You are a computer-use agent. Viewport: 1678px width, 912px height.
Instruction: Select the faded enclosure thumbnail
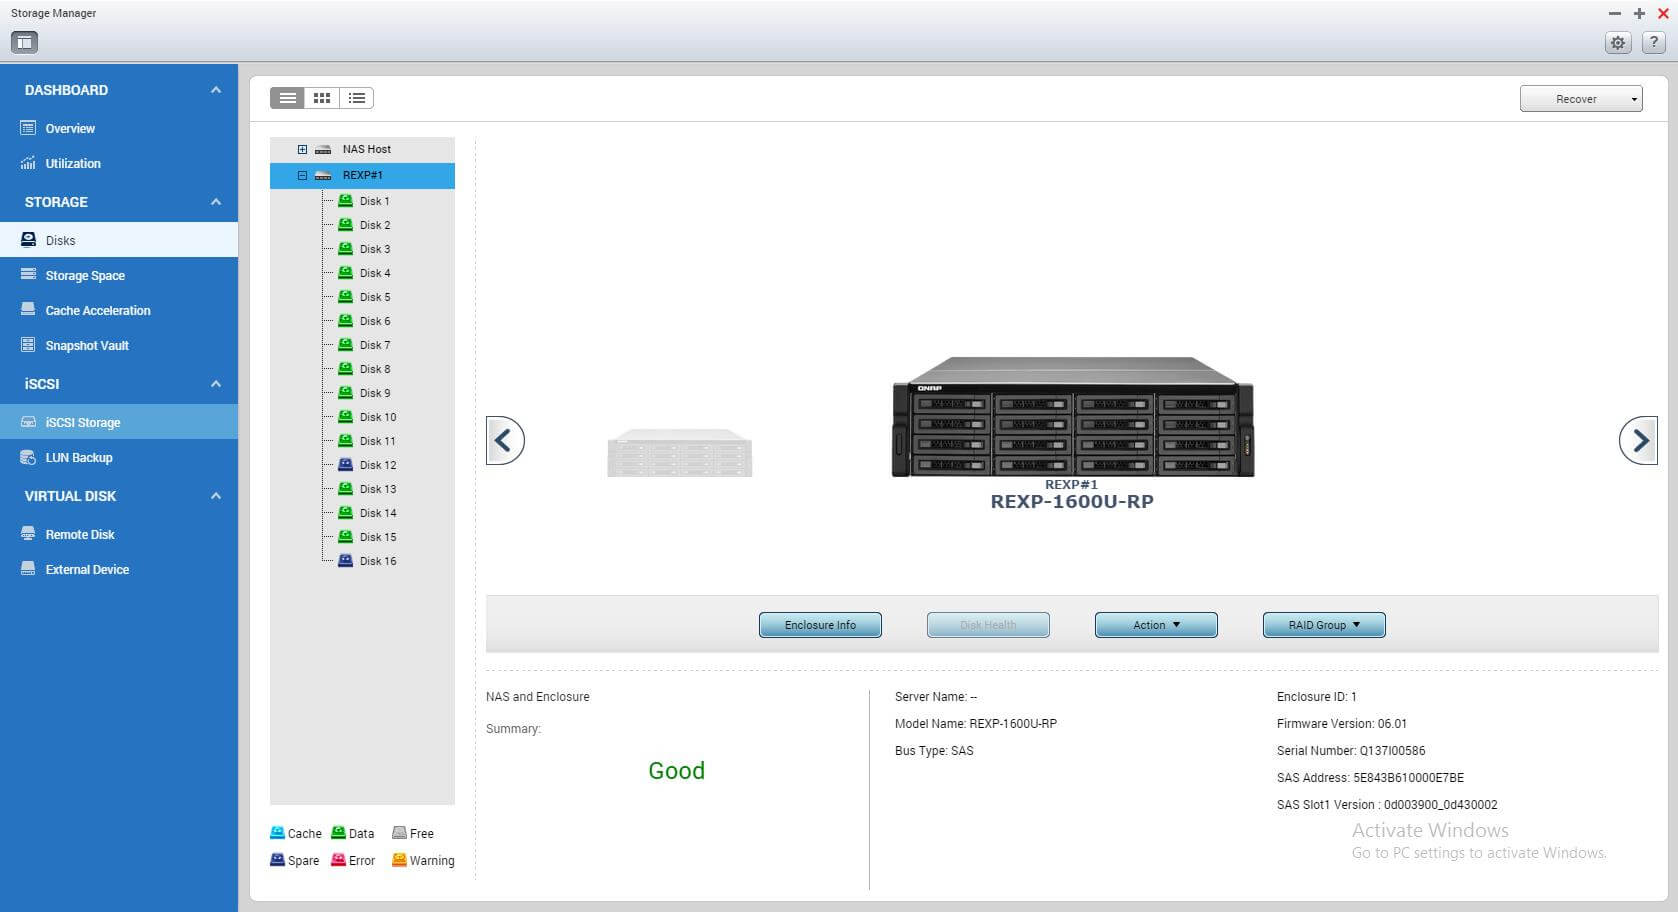[x=680, y=453]
